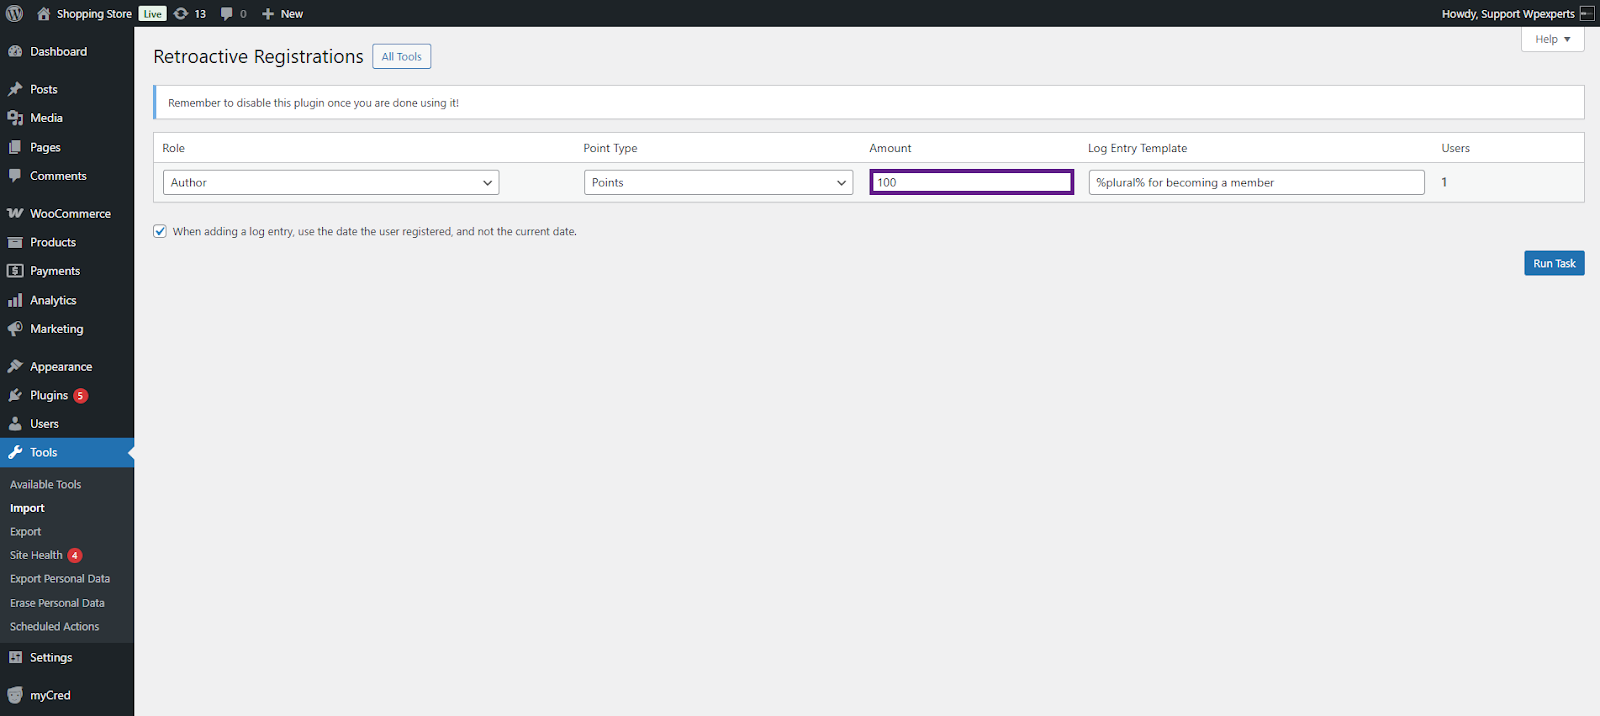Image resolution: width=1600 pixels, height=716 pixels.
Task: Open the Role dropdown showing Author
Action: click(331, 183)
